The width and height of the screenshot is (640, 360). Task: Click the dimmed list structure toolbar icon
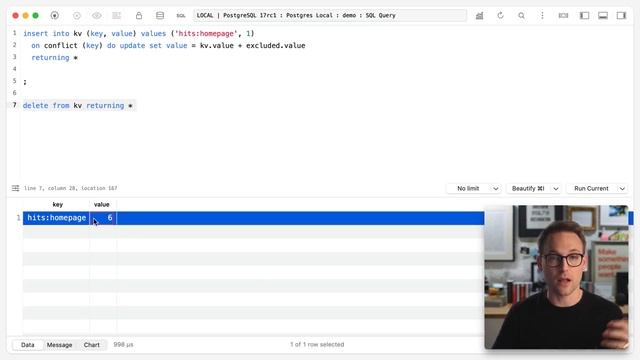click(117, 16)
